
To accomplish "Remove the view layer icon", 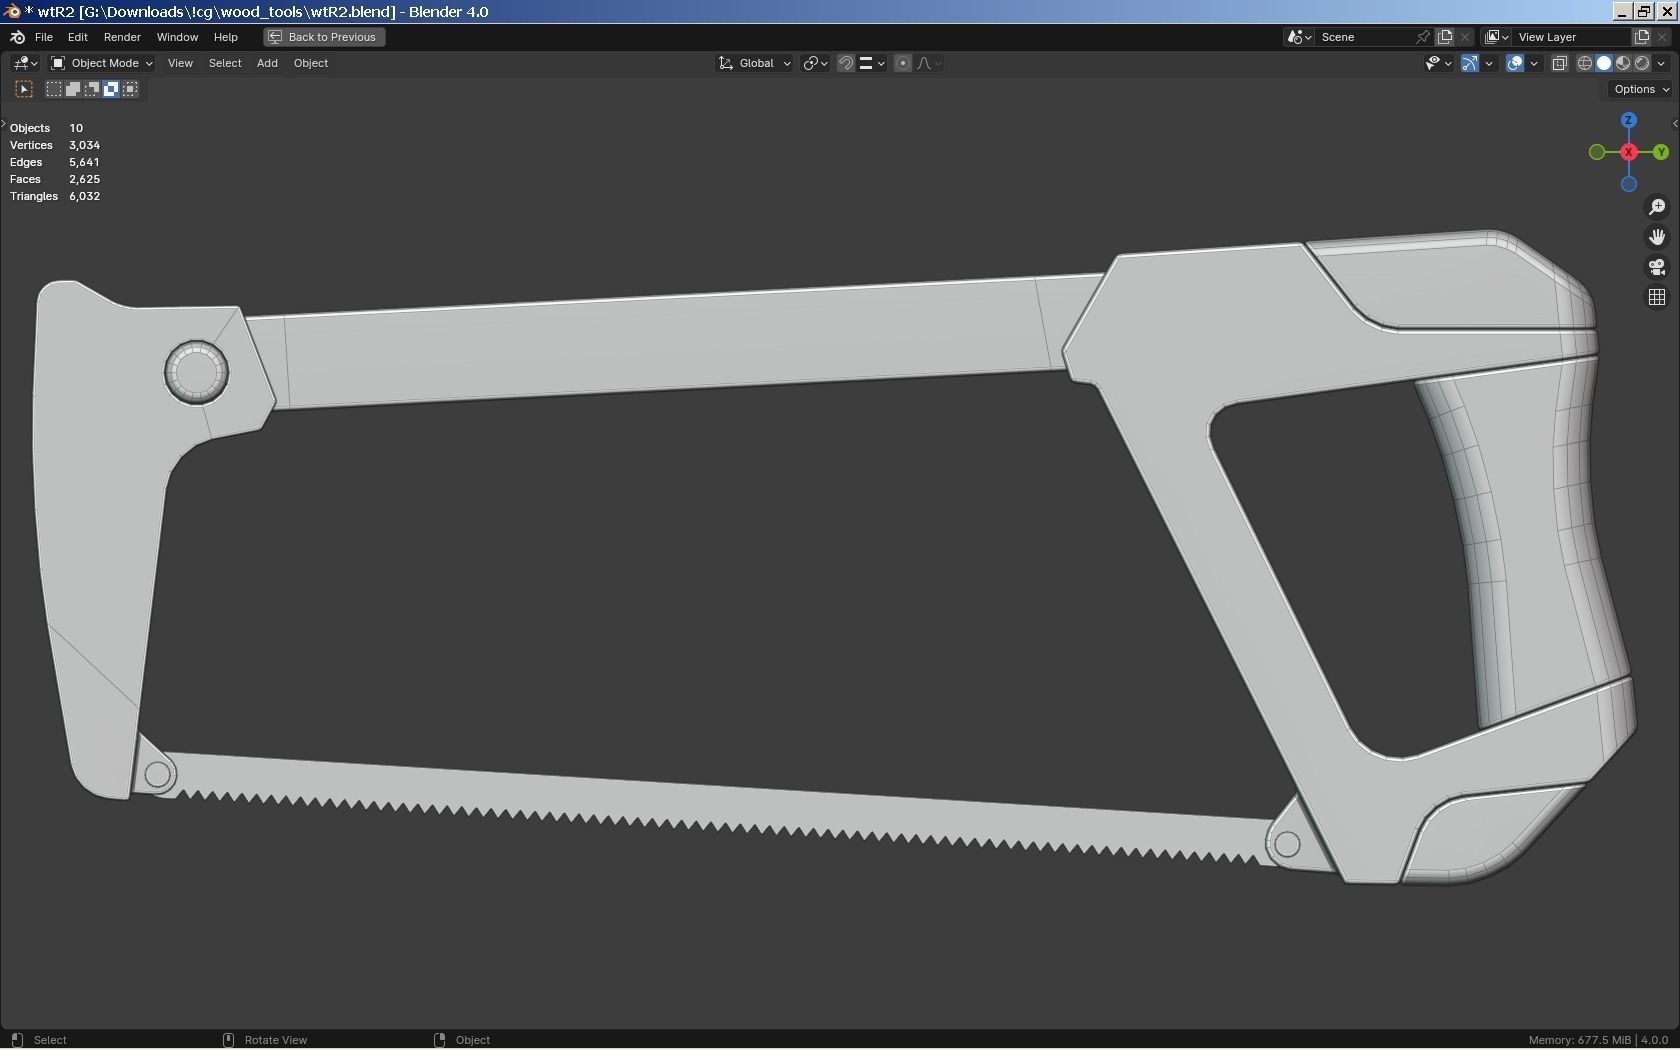I will click(x=1663, y=37).
